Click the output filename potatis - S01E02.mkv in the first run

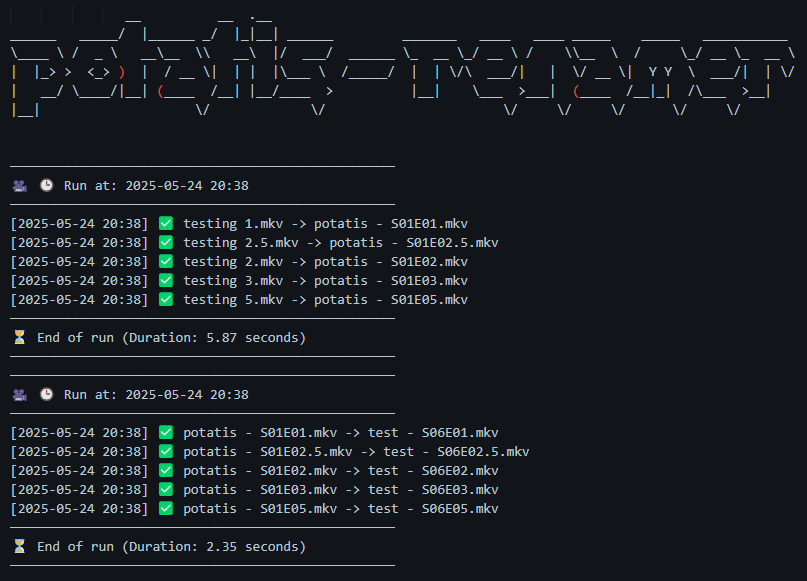click(390, 261)
